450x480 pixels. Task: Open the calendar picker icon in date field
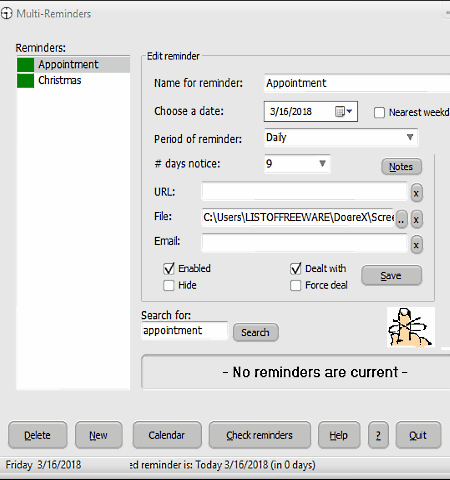[339, 111]
